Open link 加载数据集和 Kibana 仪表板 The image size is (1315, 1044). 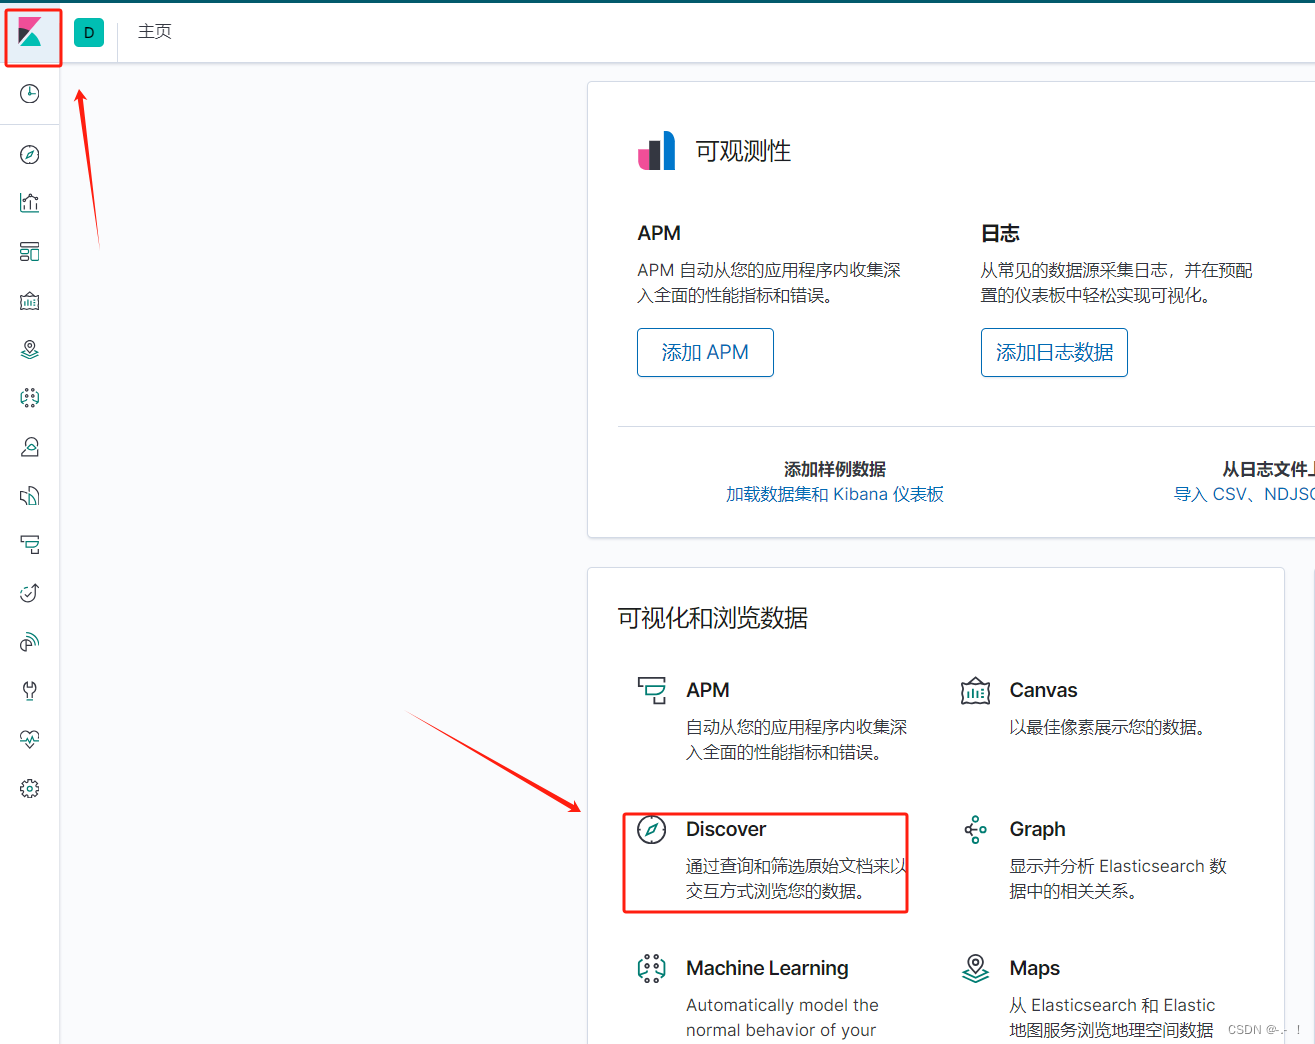(835, 494)
